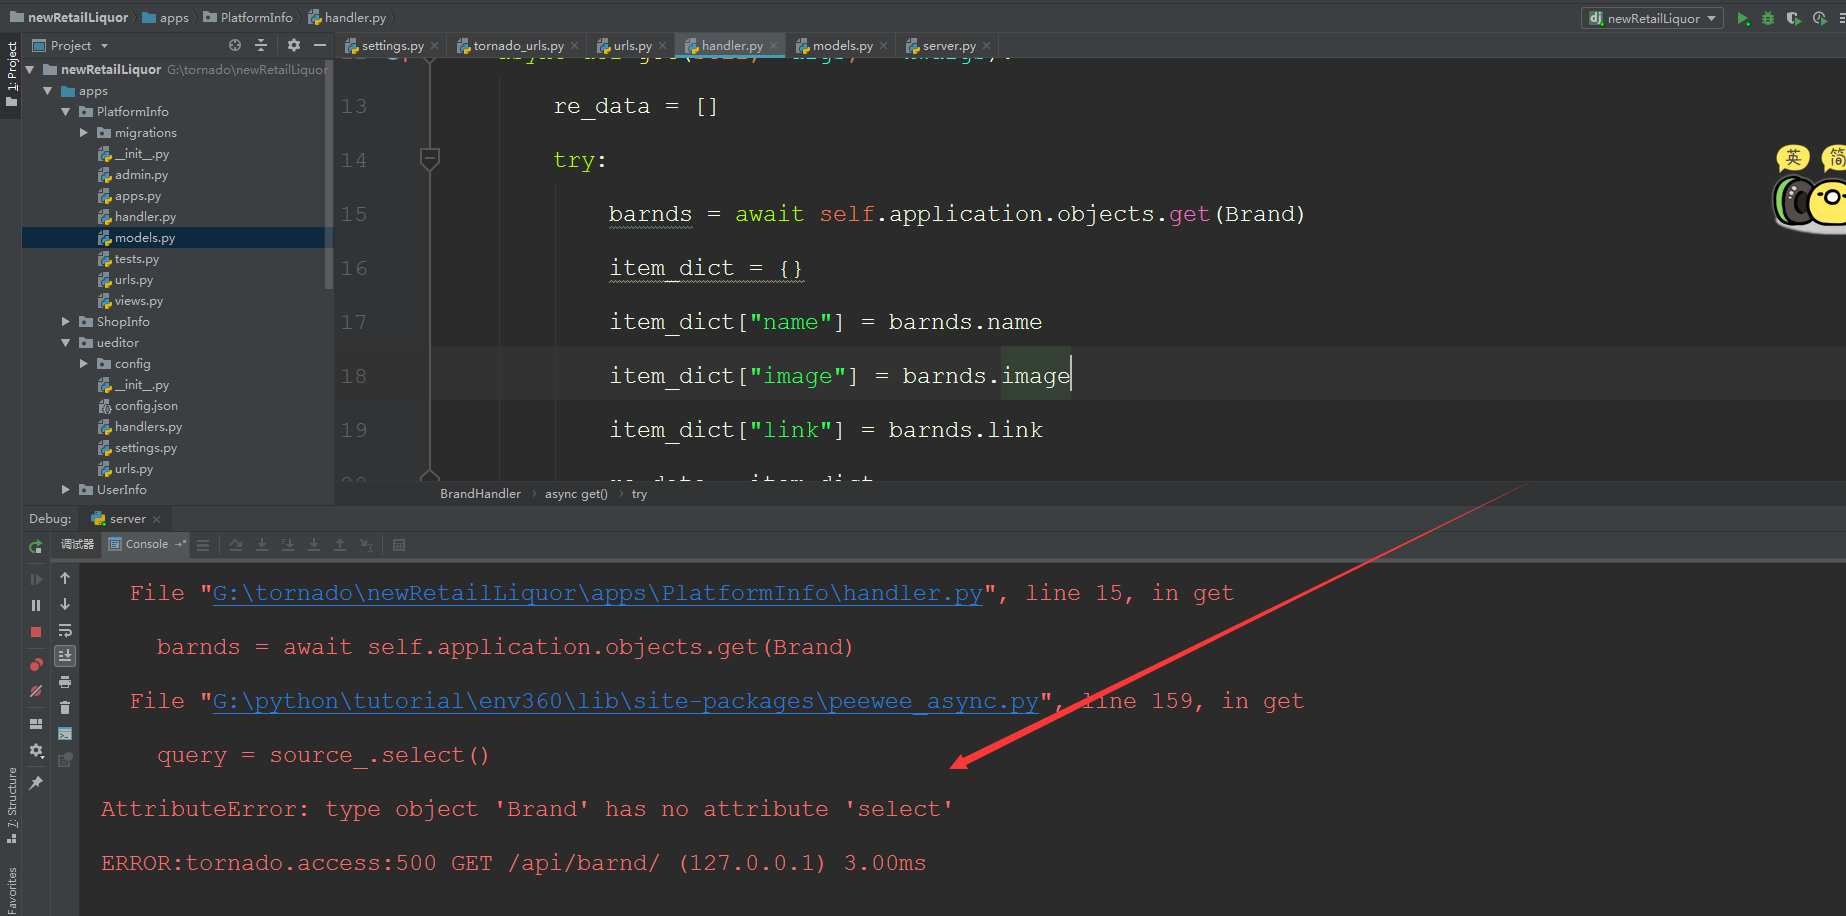Expand the ShopInfo folder

[66, 321]
